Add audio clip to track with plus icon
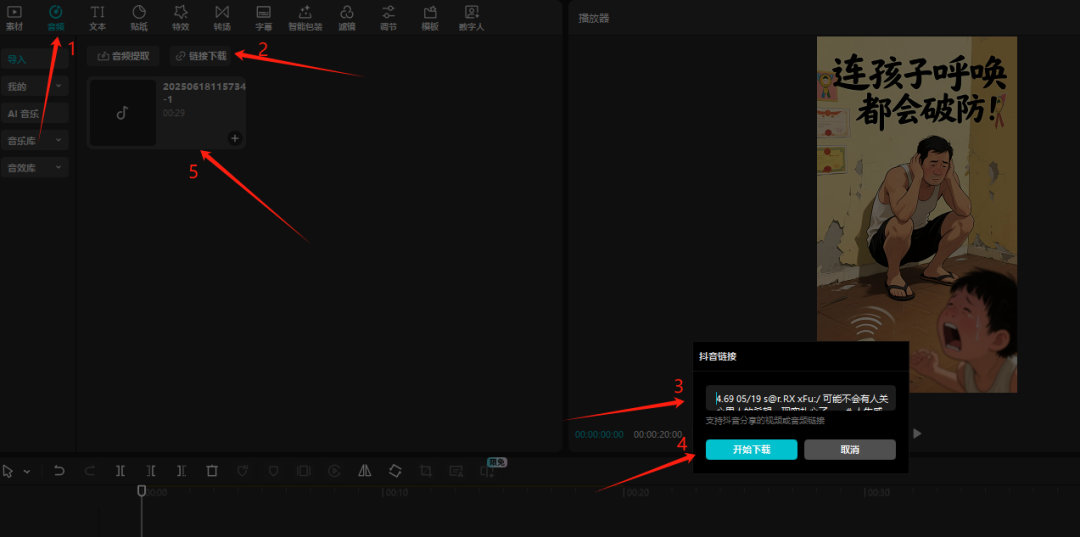 point(235,138)
